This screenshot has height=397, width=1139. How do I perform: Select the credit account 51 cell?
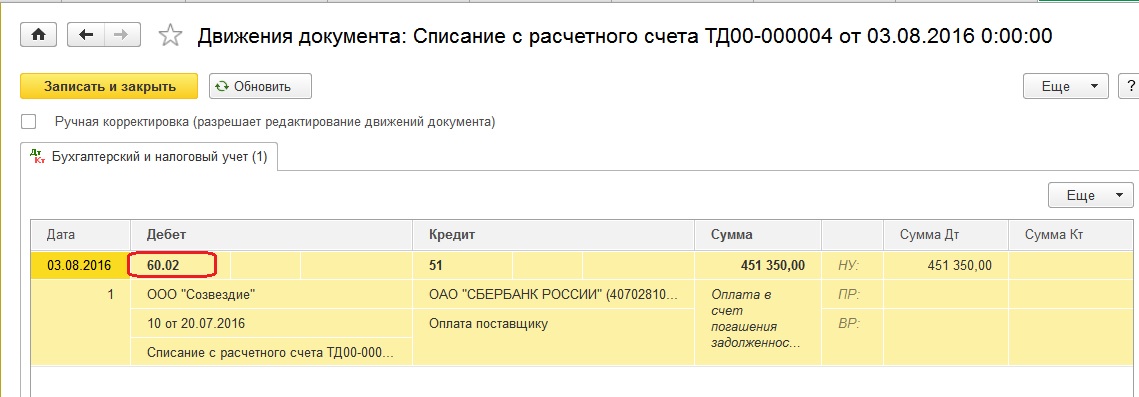(x=462, y=266)
